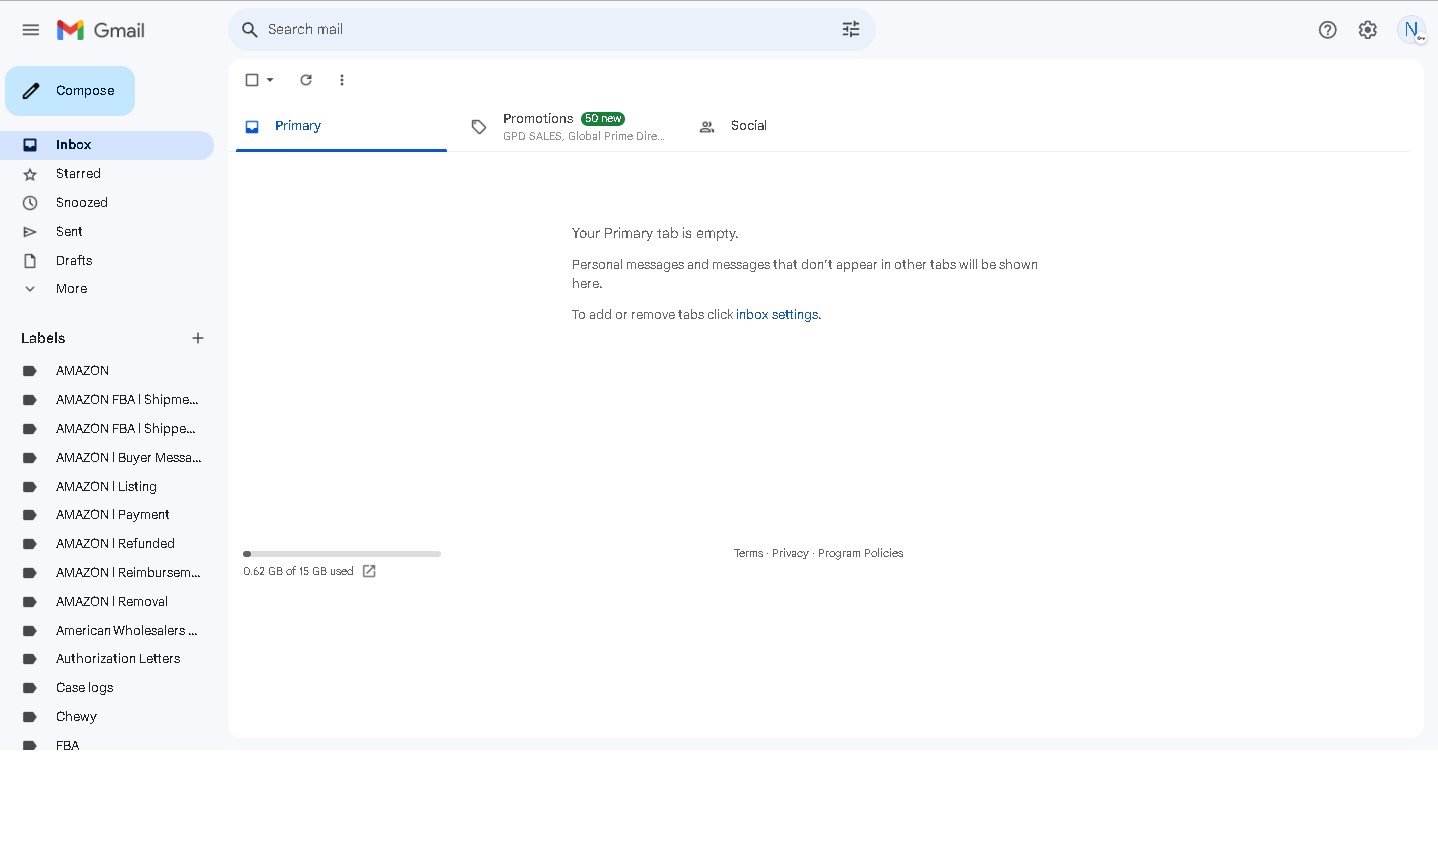Open the Privacy link
The width and height of the screenshot is (1438, 842).
(790, 553)
